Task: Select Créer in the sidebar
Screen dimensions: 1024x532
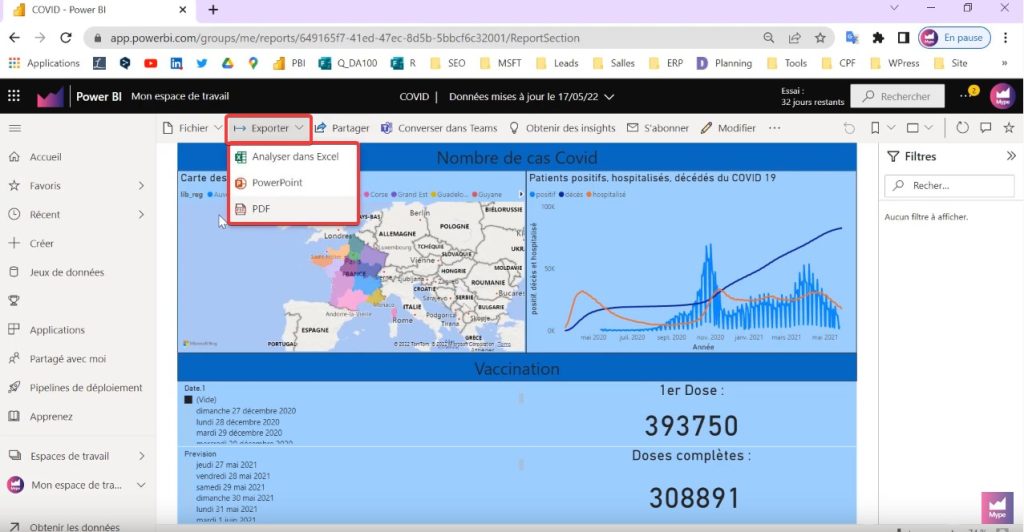Action: click(x=41, y=243)
